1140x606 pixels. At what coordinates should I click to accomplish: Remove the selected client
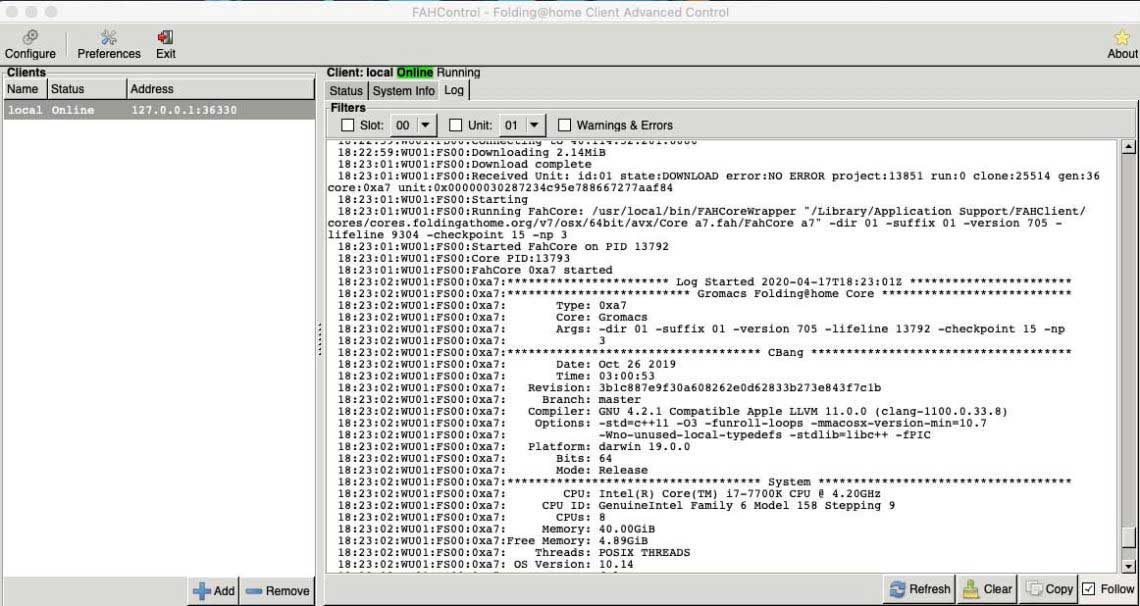point(277,591)
